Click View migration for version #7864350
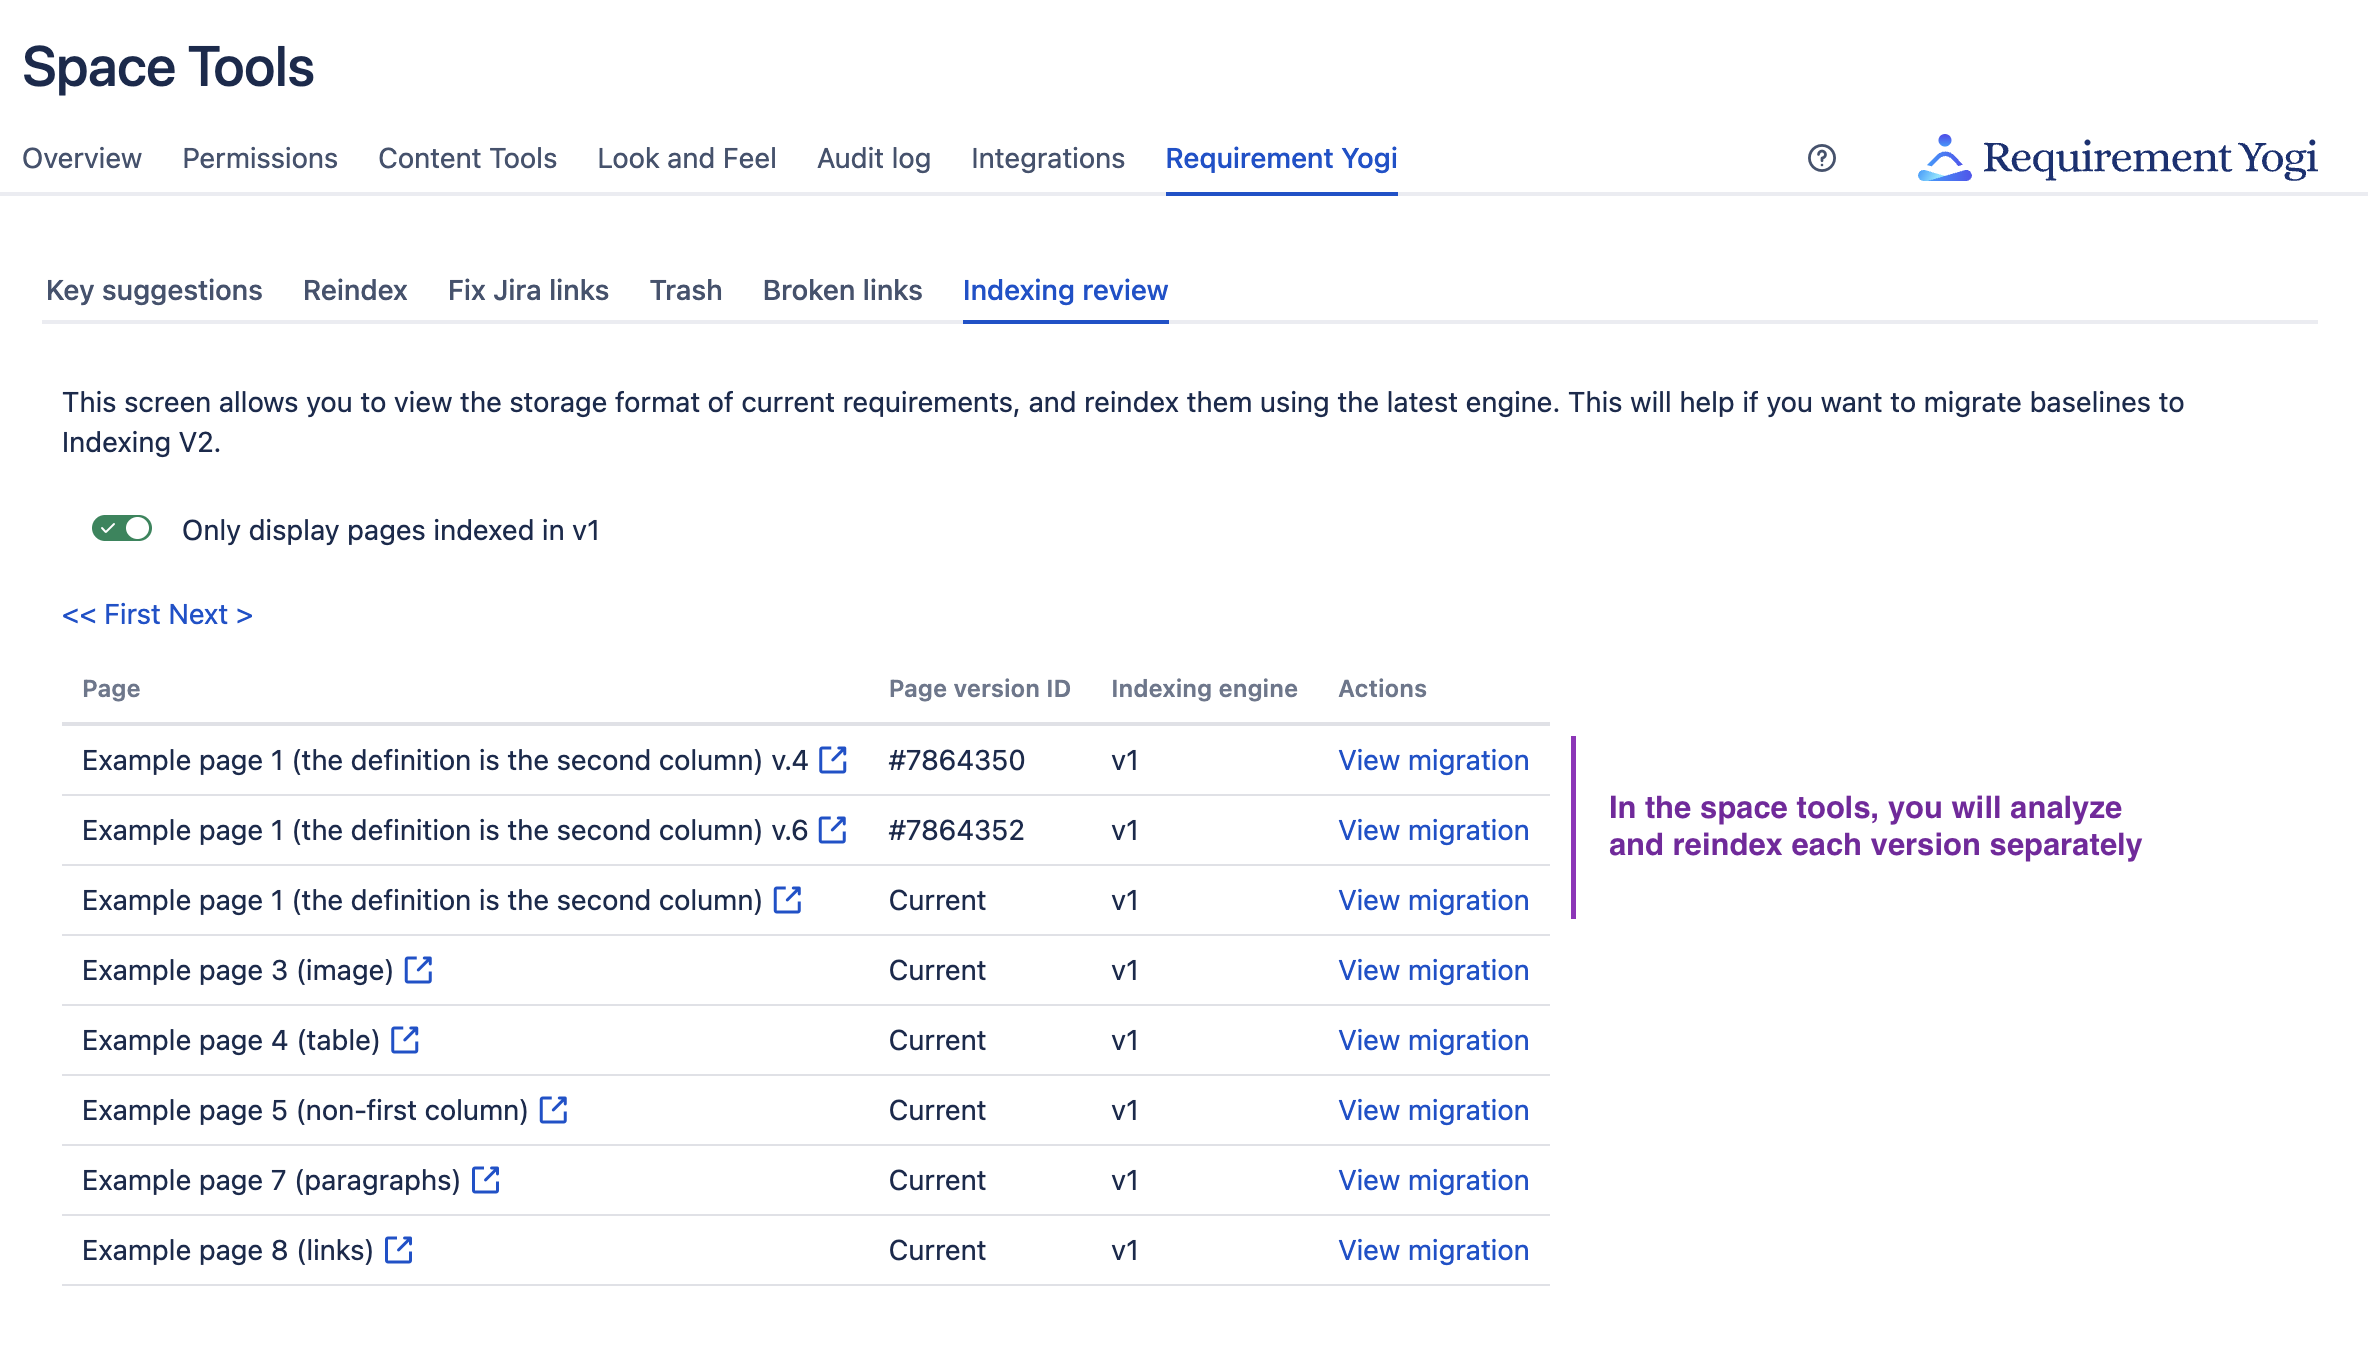The width and height of the screenshot is (2368, 1354). 1433,760
